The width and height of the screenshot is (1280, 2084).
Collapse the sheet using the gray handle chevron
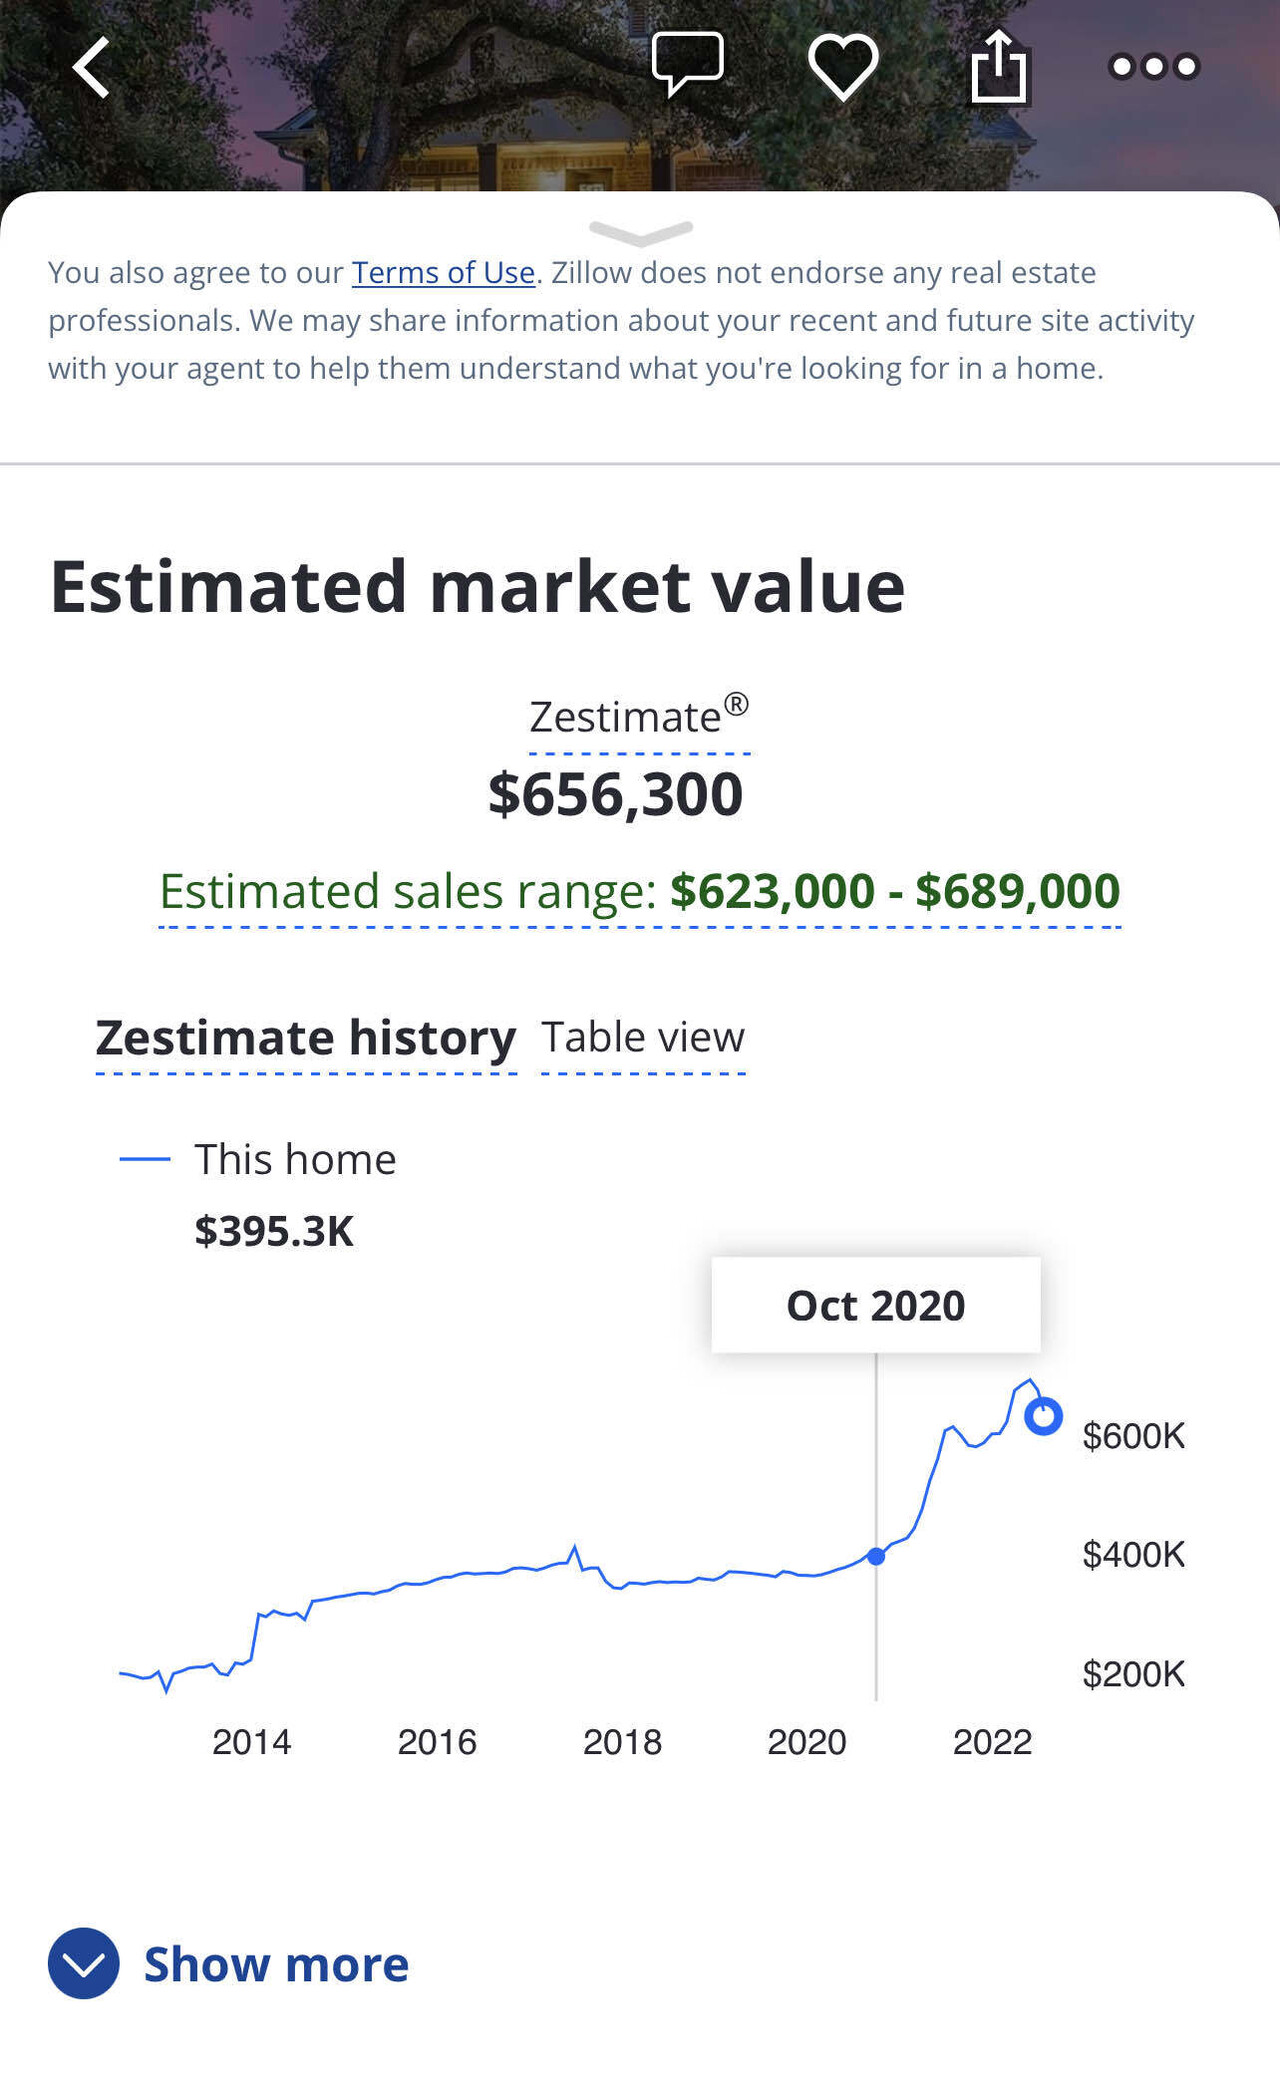640,232
